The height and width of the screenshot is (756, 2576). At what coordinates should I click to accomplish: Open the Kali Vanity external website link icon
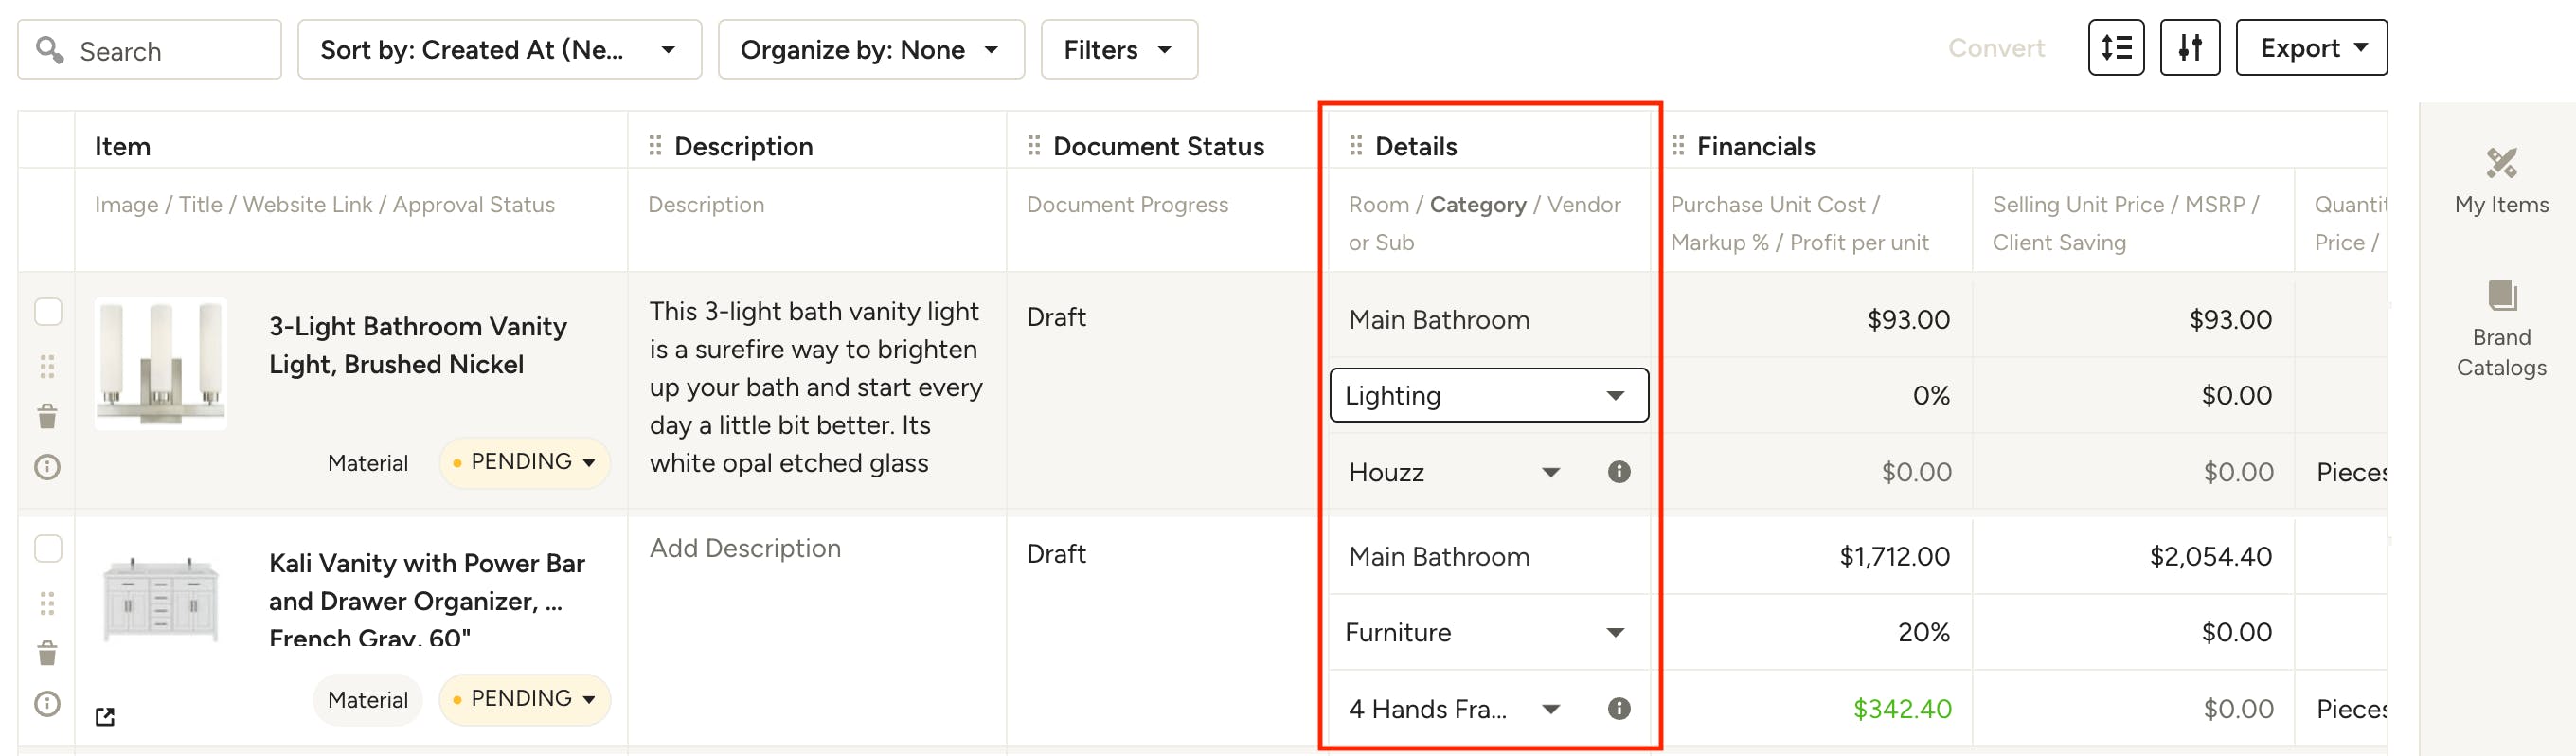105,716
